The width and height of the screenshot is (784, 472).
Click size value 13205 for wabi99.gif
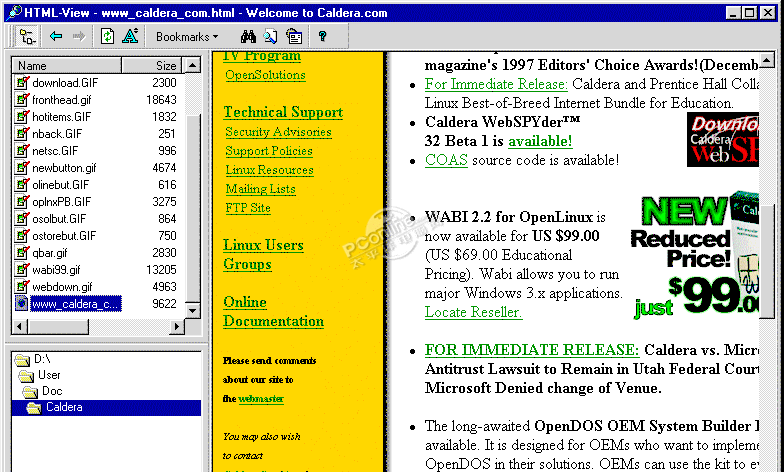coord(161,270)
